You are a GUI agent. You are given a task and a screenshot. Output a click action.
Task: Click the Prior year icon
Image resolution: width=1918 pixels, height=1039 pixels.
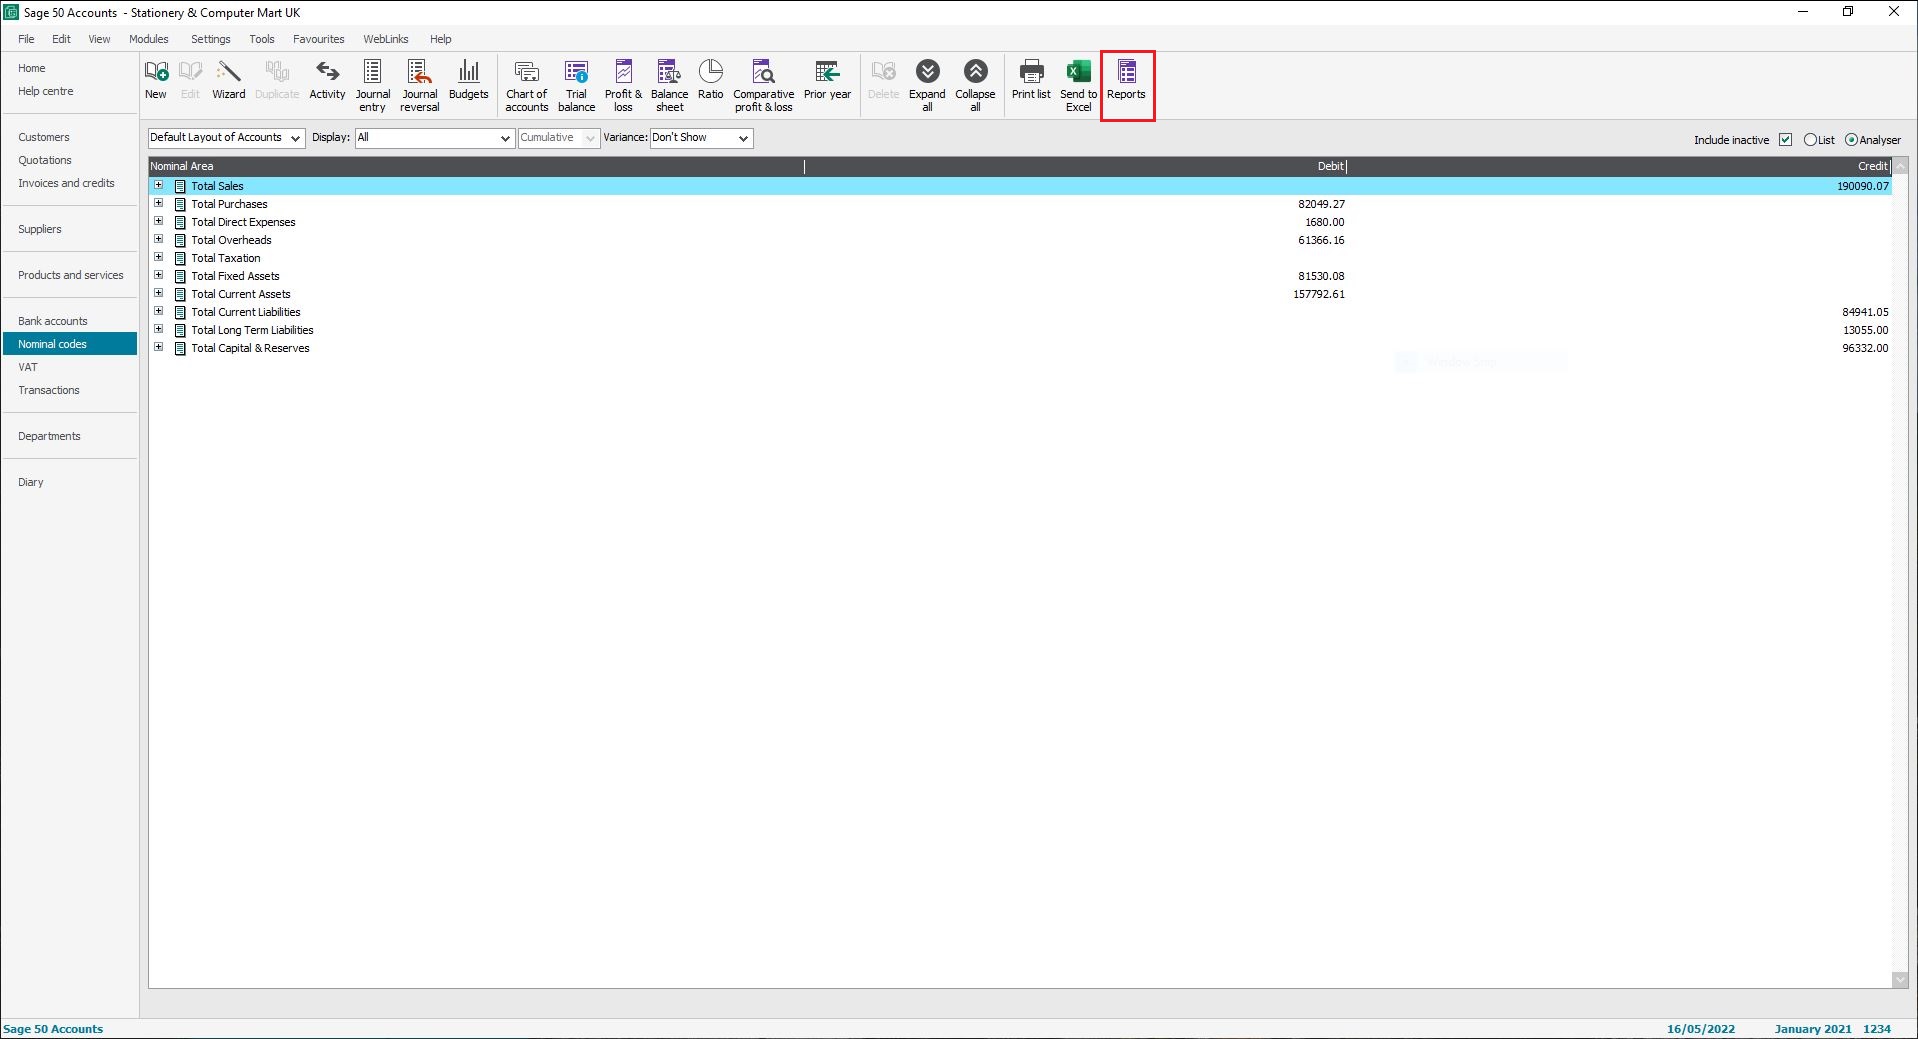827,80
